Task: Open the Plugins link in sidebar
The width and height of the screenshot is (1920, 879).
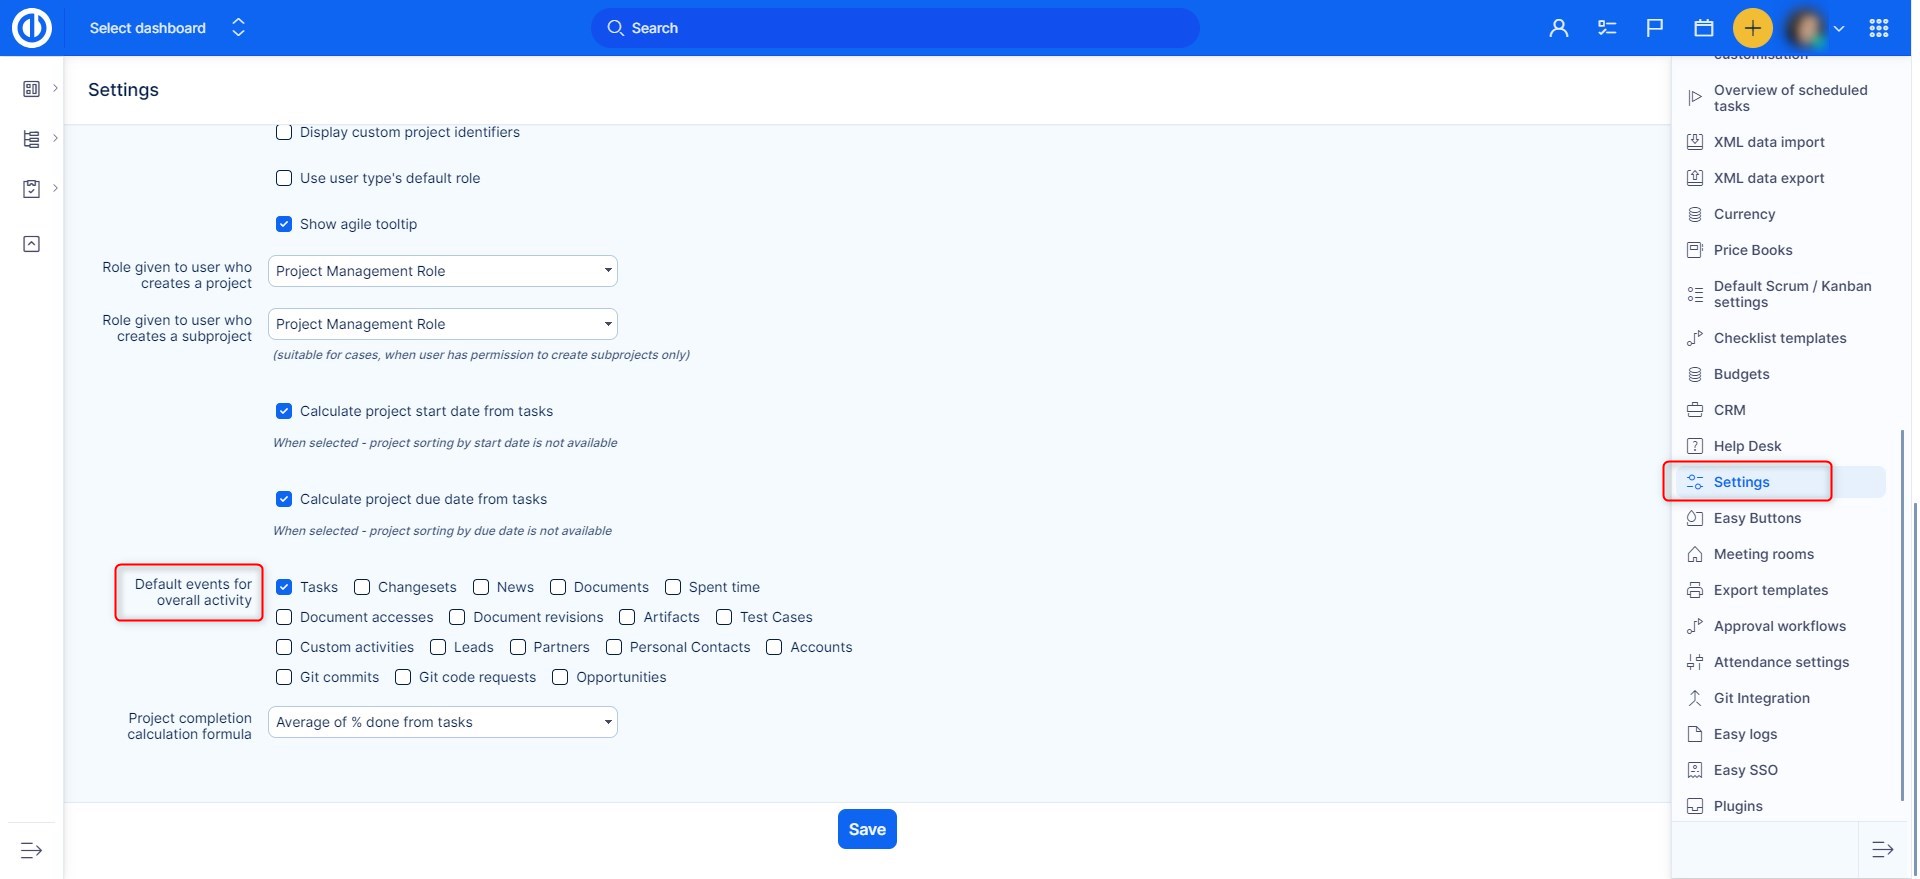Action: [1738, 806]
